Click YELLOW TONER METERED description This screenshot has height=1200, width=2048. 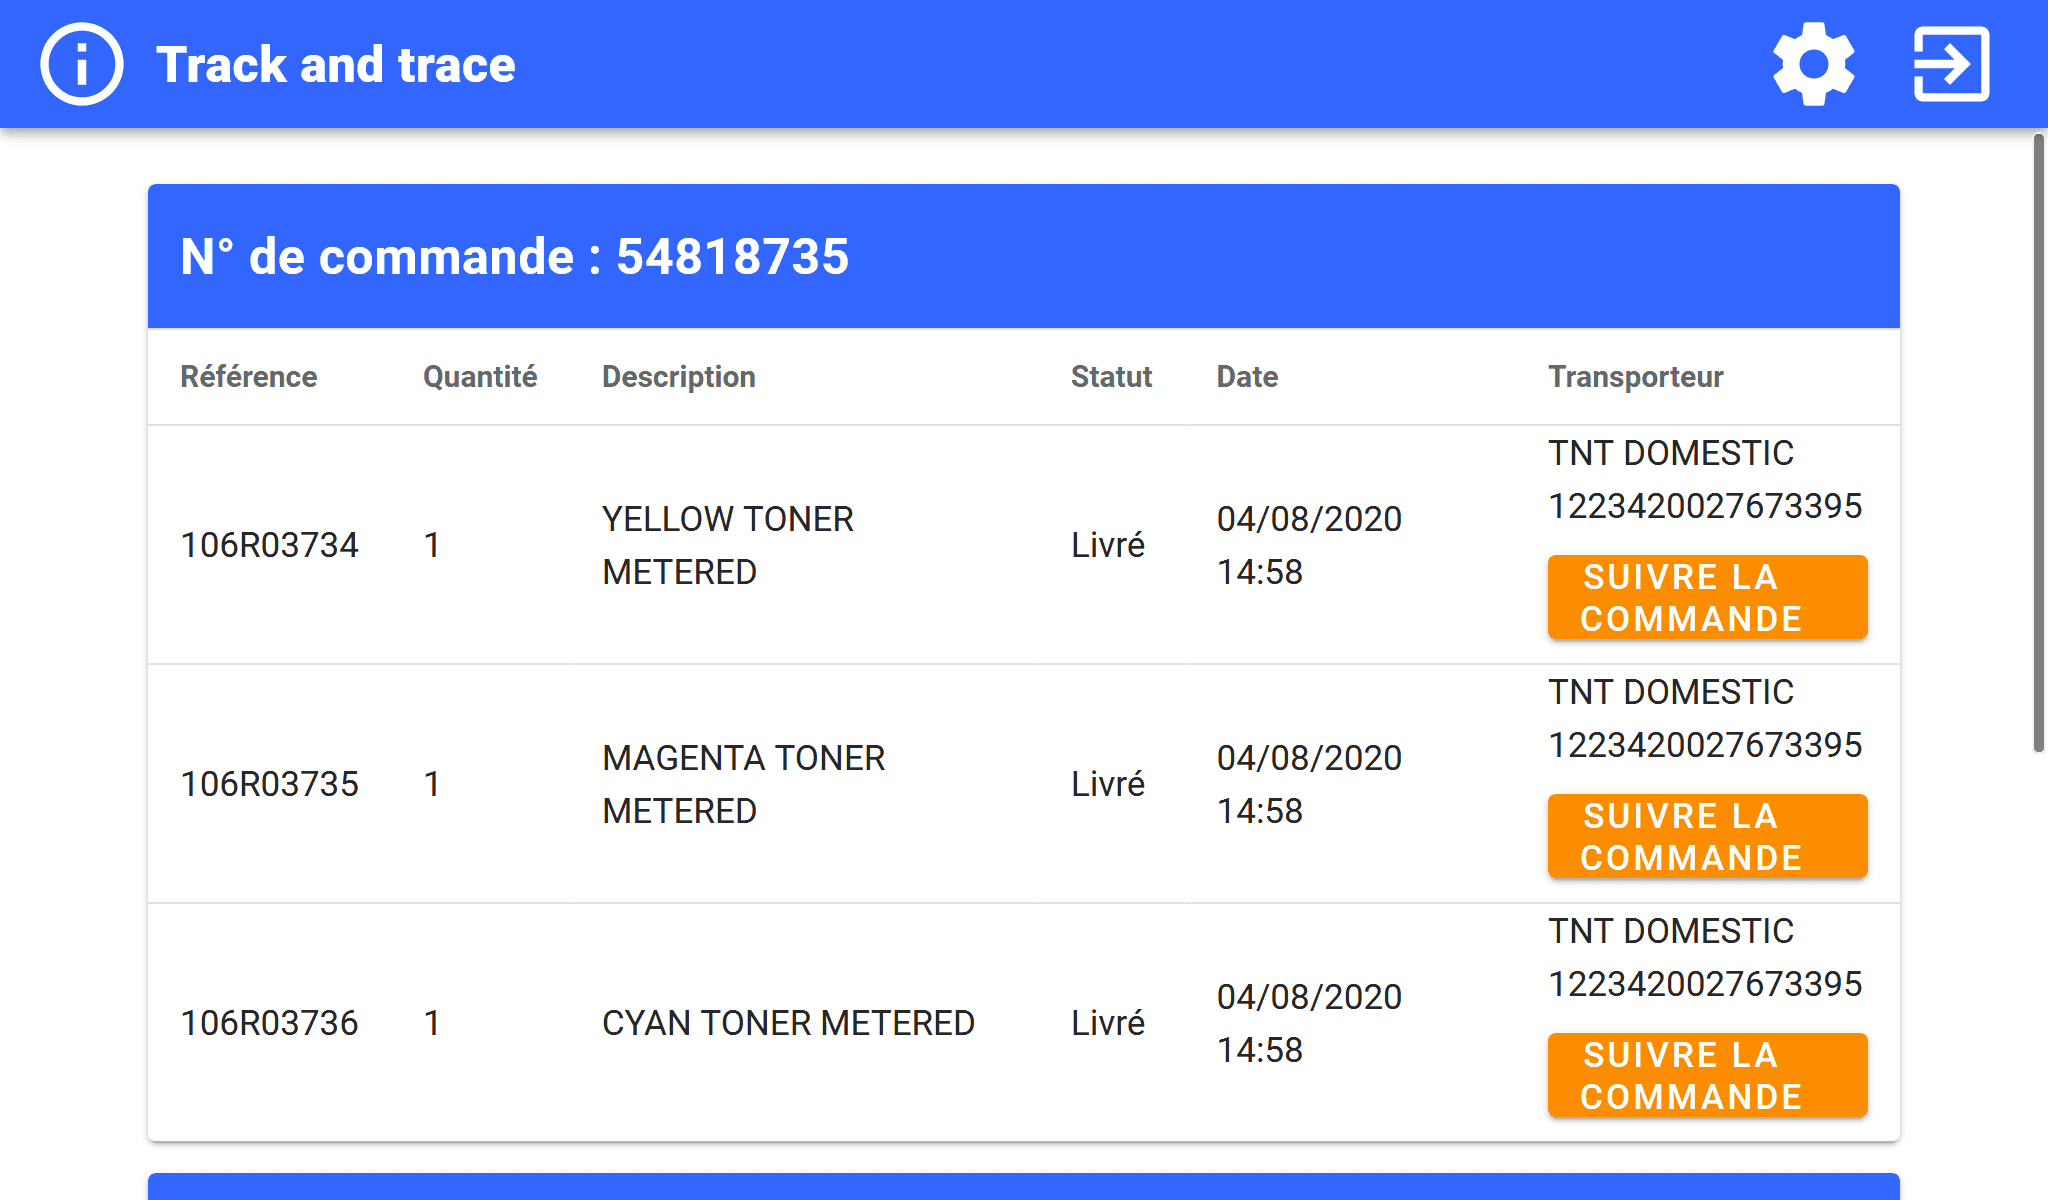728,545
